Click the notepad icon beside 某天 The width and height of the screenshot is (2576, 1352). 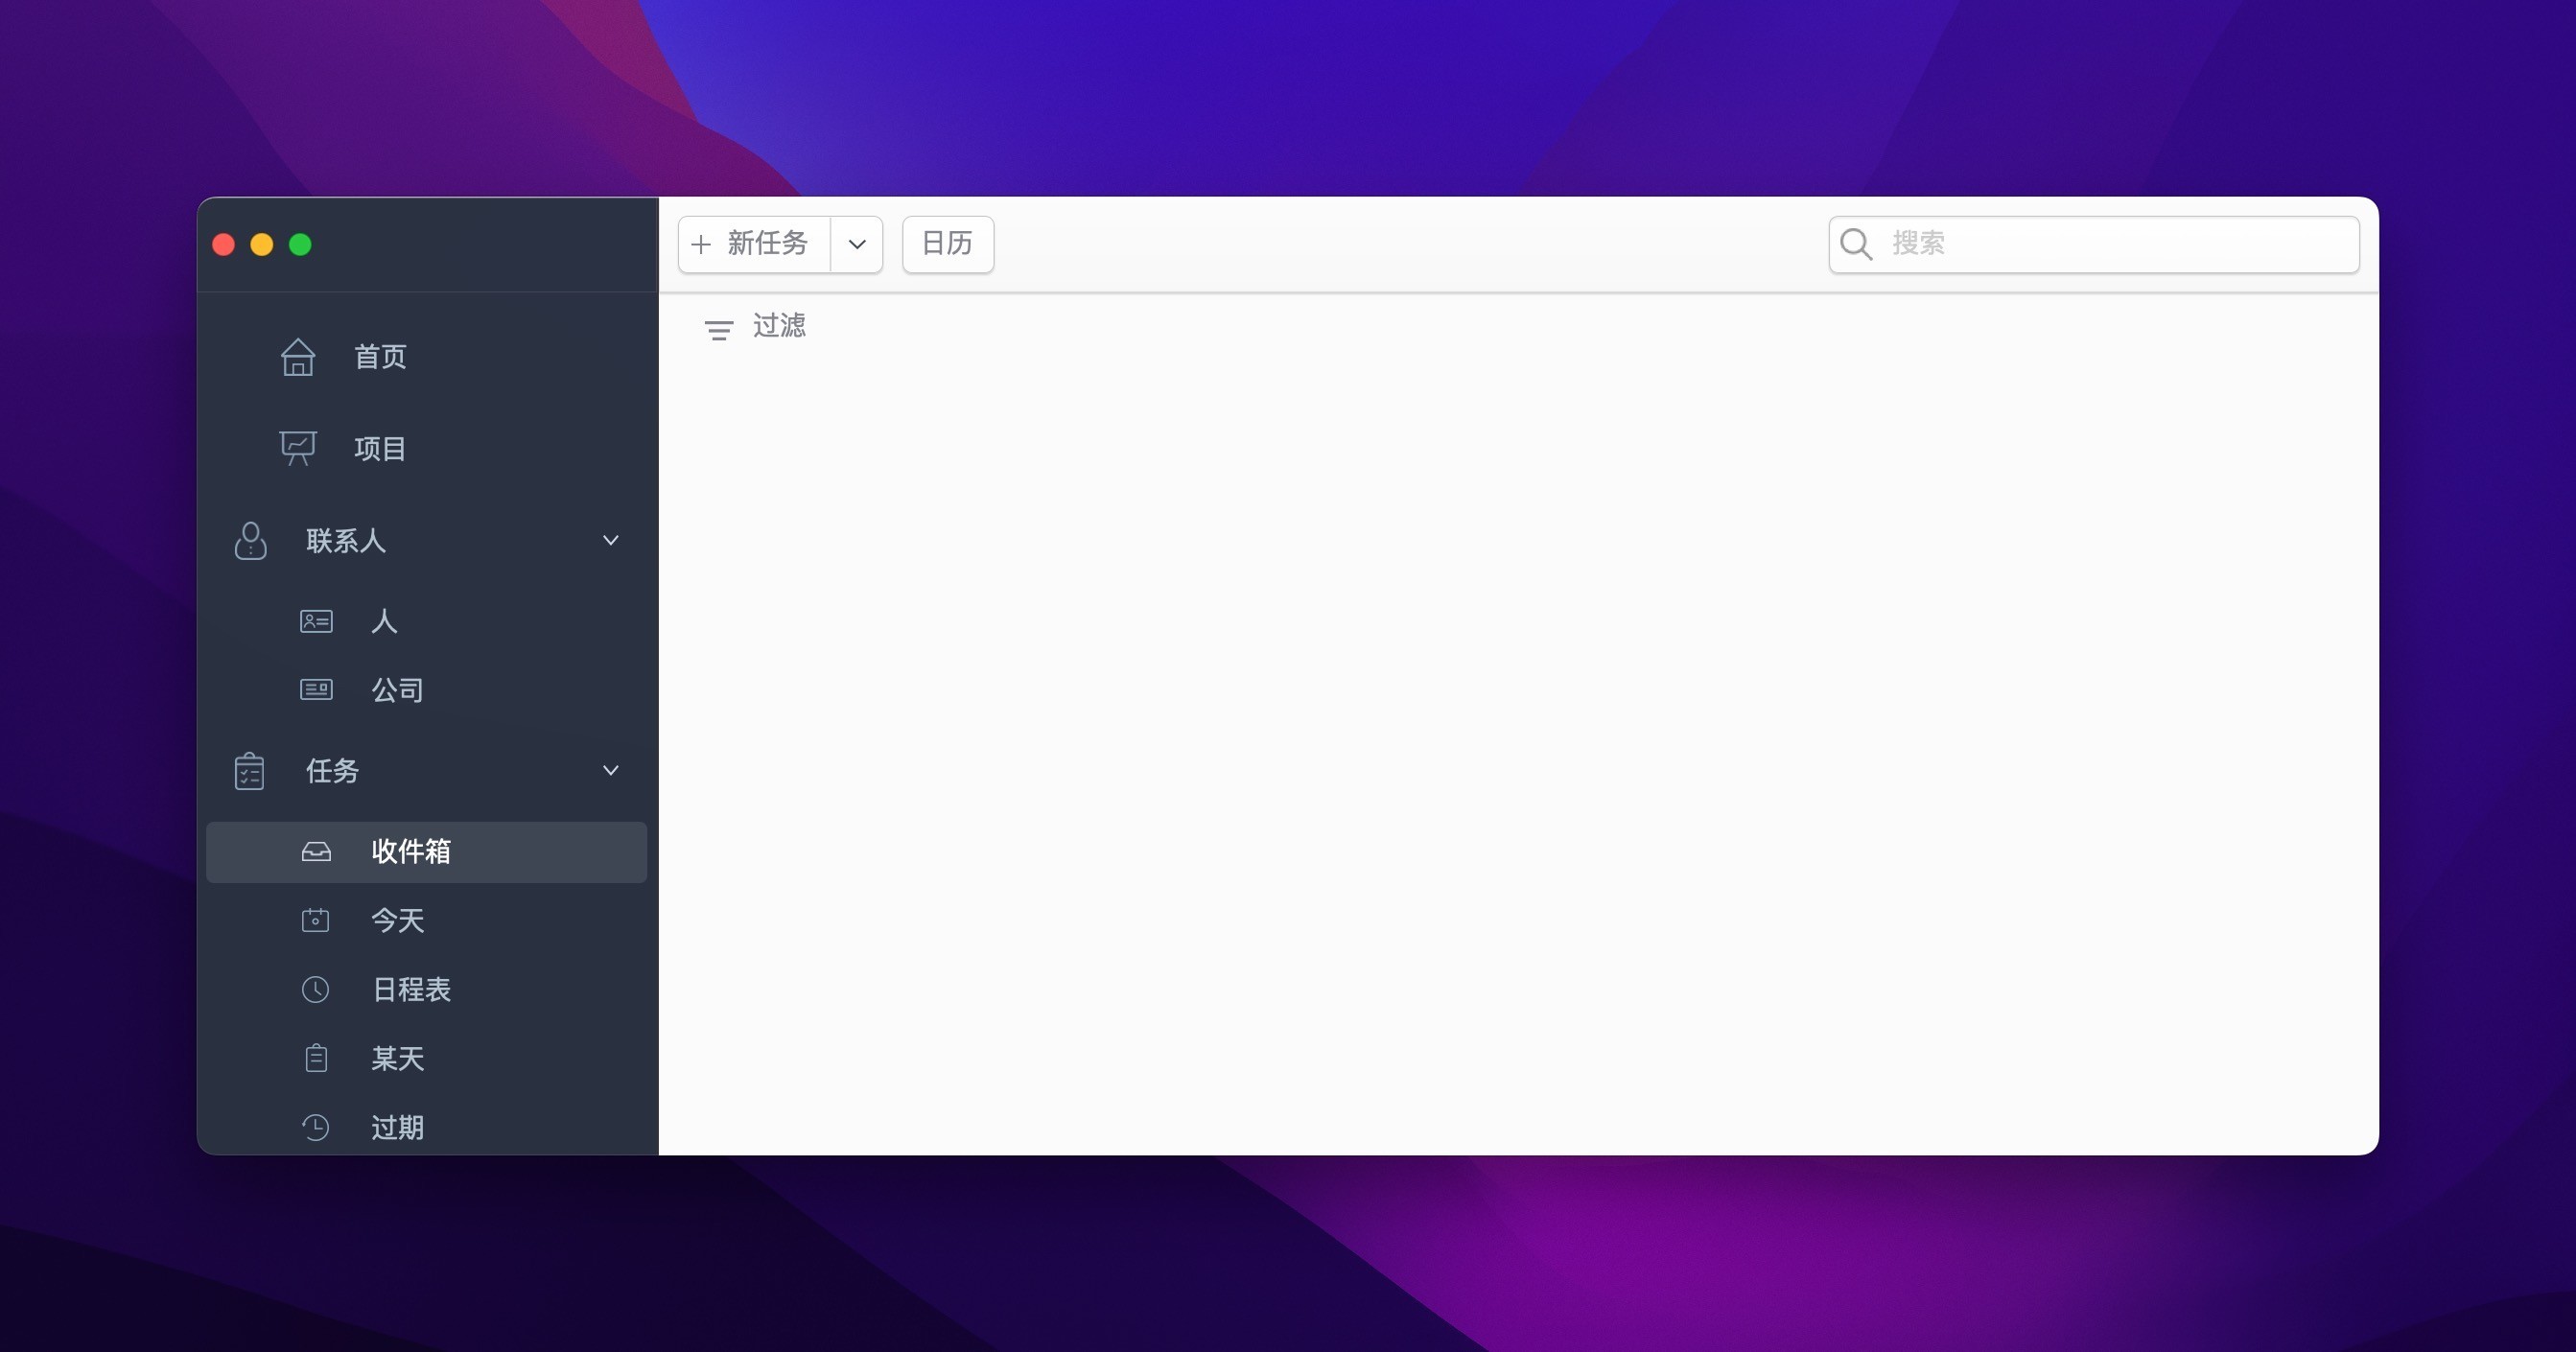(316, 1058)
